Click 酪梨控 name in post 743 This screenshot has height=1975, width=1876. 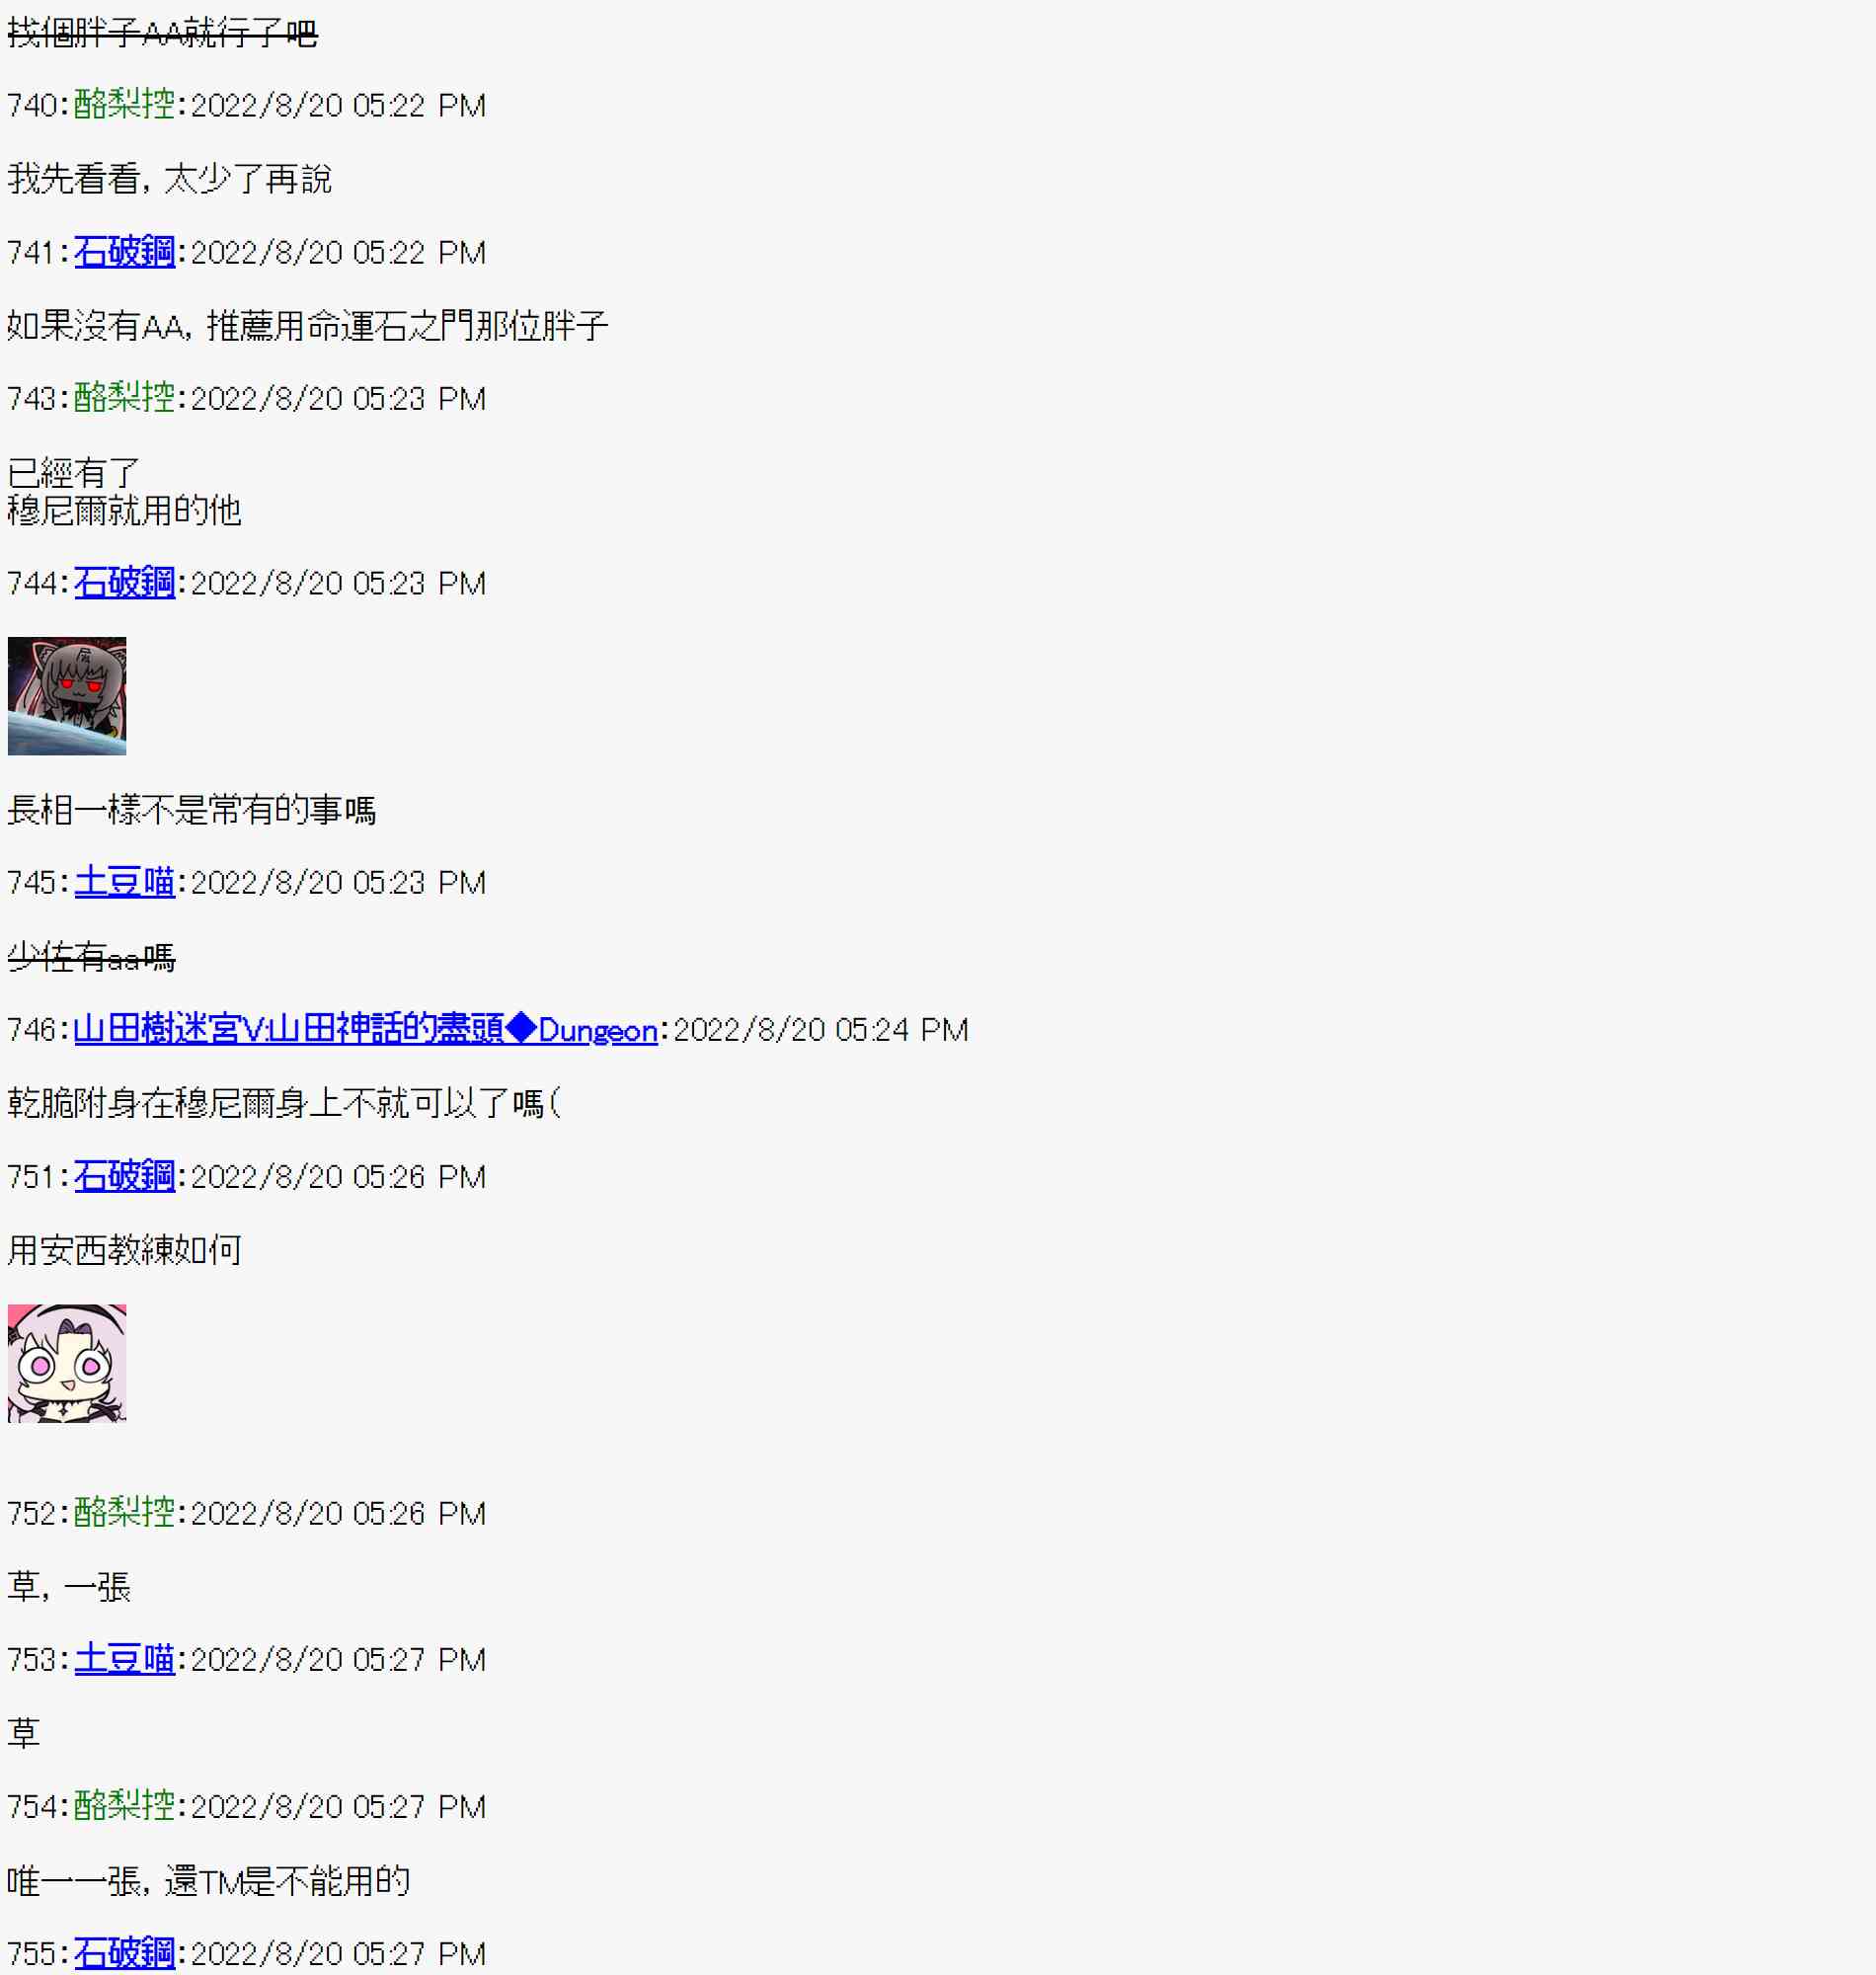[x=124, y=398]
